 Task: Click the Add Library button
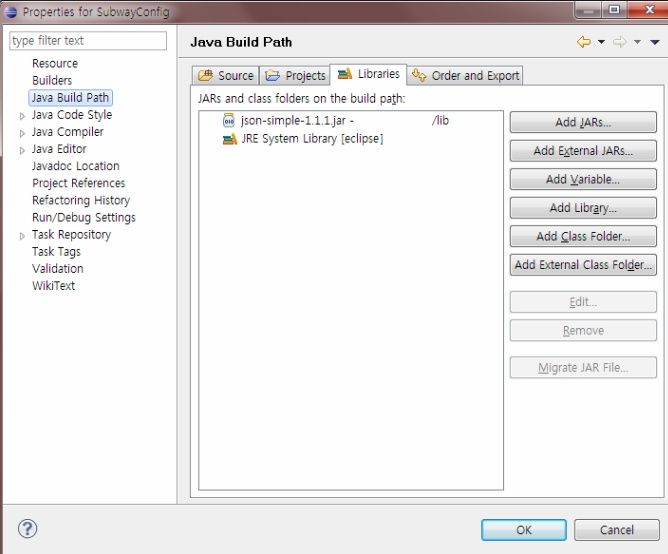[x=583, y=208]
